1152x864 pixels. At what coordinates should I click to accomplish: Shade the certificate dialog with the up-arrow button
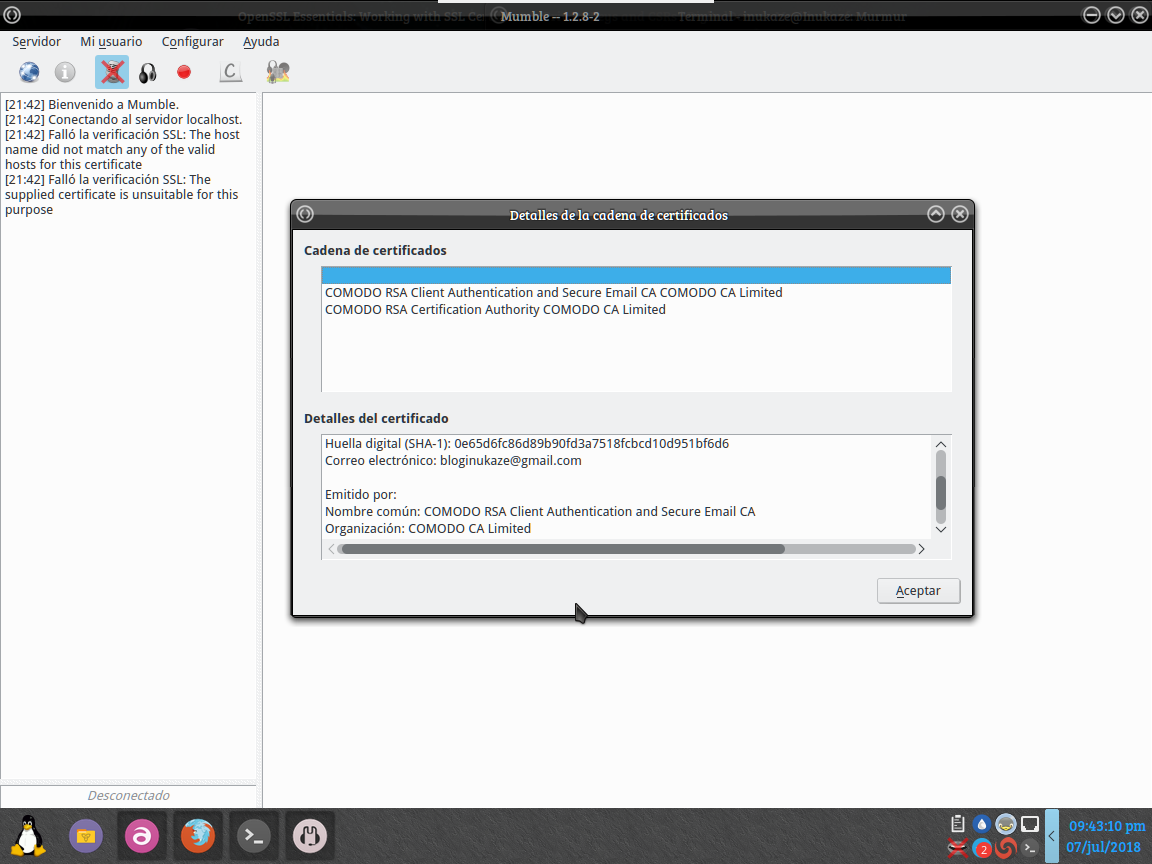point(935,214)
